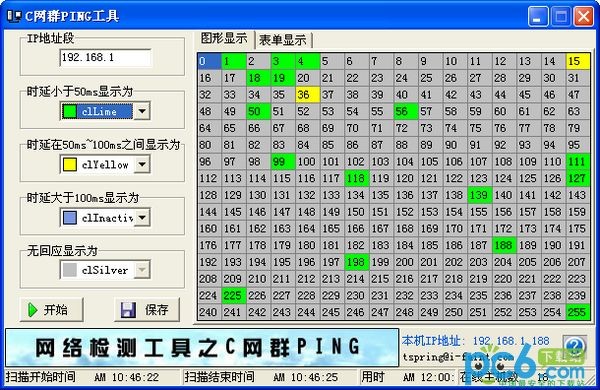
Task: Click the yellow color swatch
Action: pos(70,165)
